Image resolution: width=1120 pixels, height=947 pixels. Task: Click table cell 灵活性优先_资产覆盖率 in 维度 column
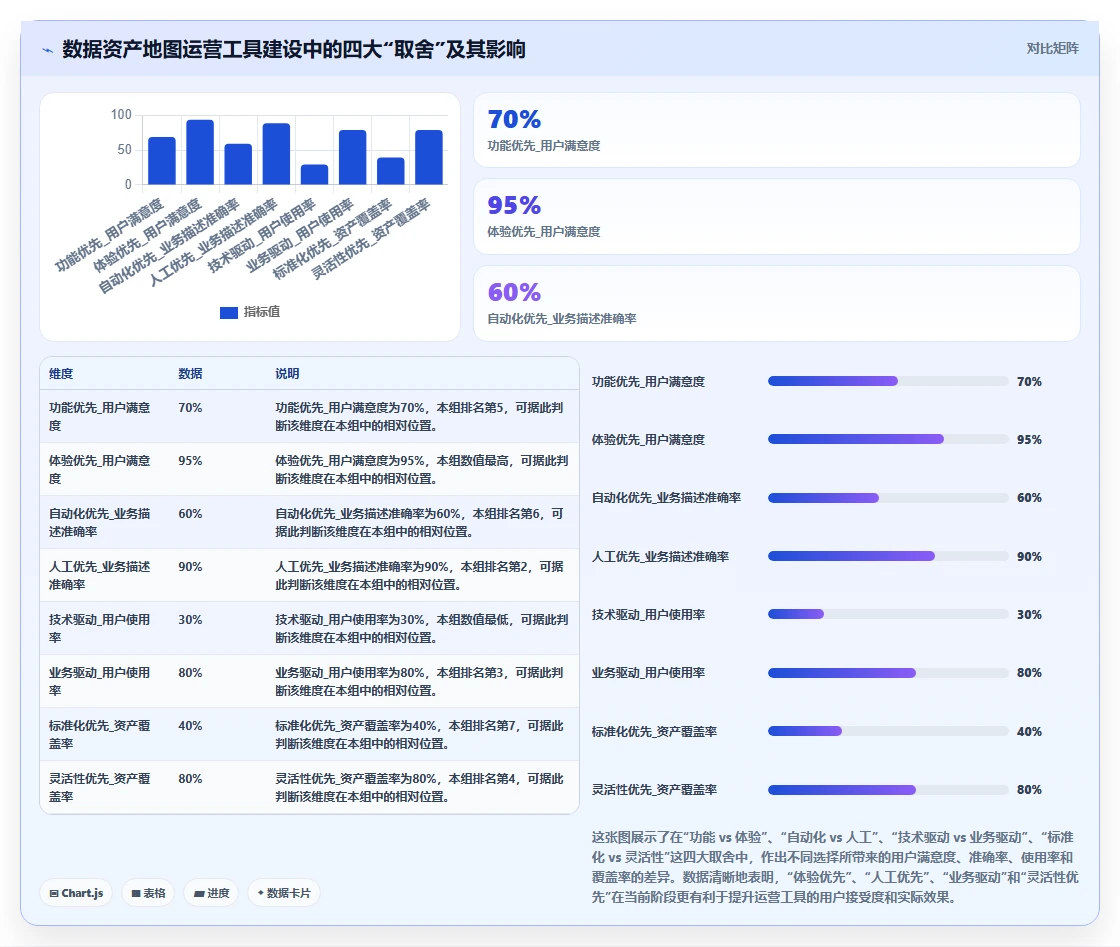point(99,787)
